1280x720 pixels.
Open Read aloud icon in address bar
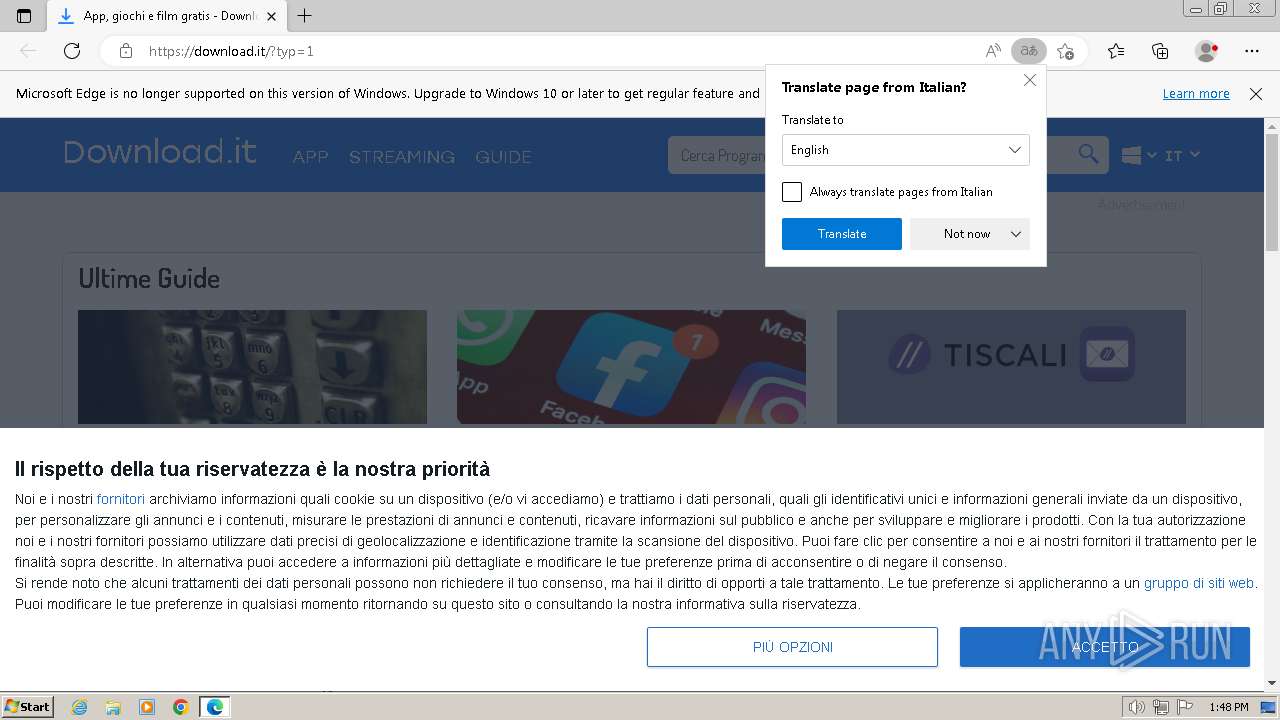[x=993, y=51]
